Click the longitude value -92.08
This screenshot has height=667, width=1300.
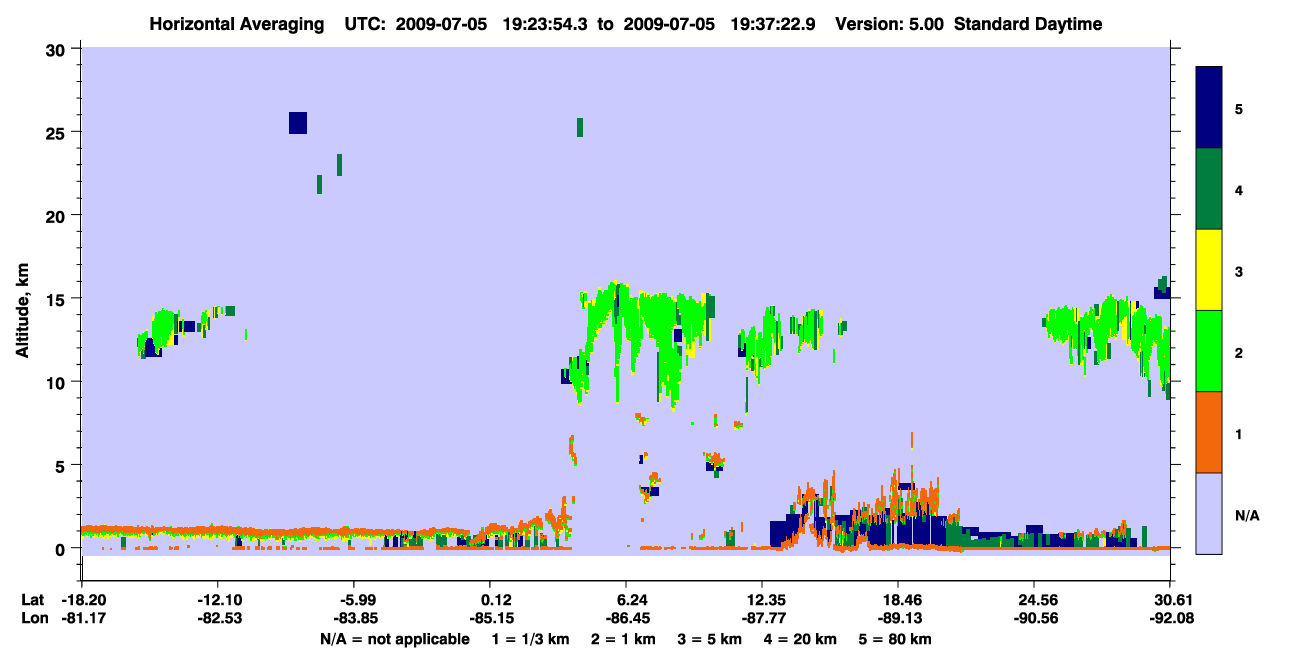coord(1170,619)
